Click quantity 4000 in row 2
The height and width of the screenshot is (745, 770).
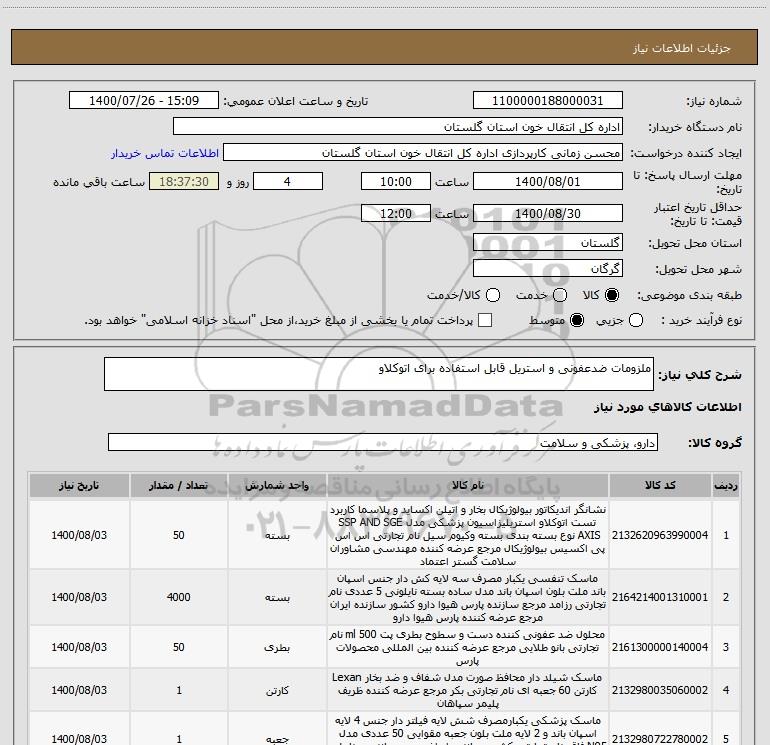tap(179, 597)
